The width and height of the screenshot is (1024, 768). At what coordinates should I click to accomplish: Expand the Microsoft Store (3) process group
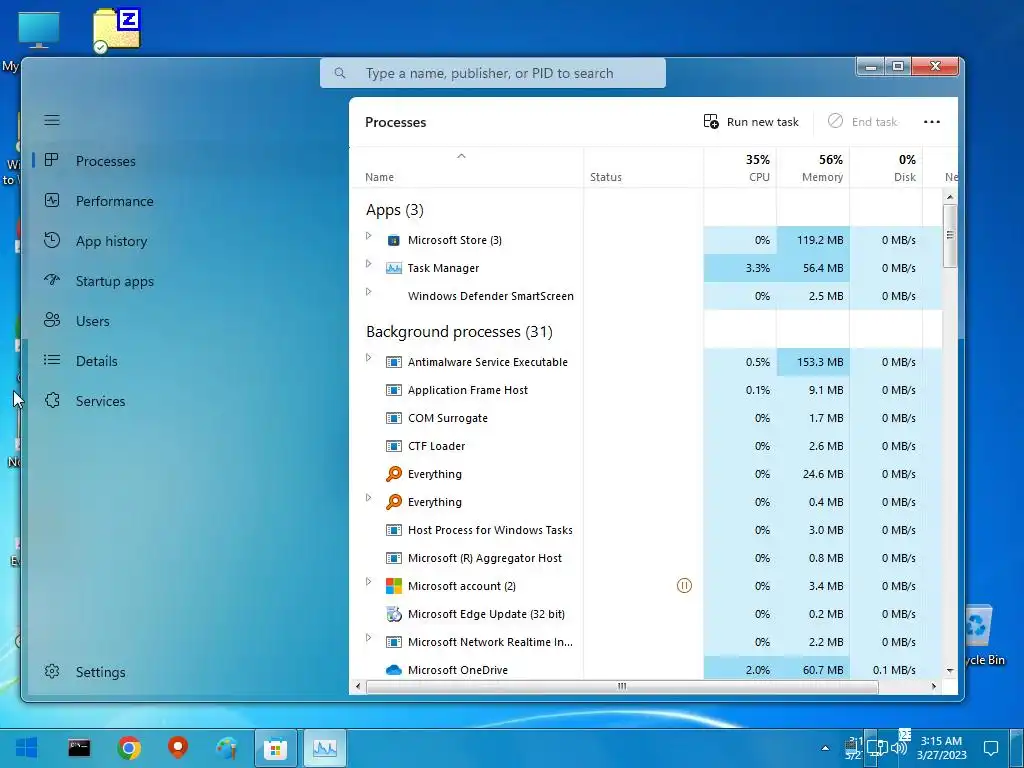click(x=368, y=236)
